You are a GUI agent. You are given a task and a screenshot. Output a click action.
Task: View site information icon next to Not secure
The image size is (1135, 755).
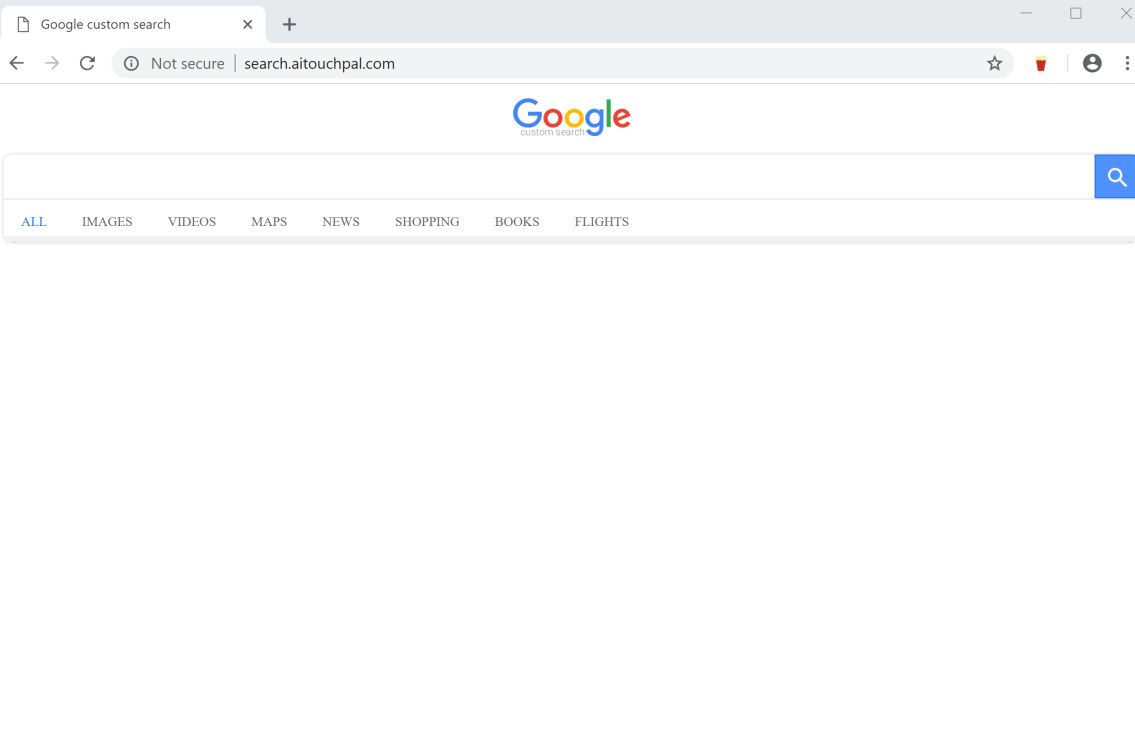pos(131,64)
